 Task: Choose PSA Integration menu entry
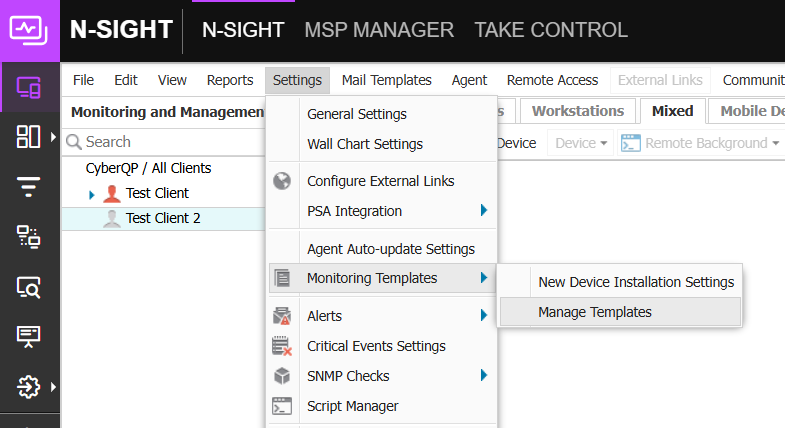click(383, 211)
